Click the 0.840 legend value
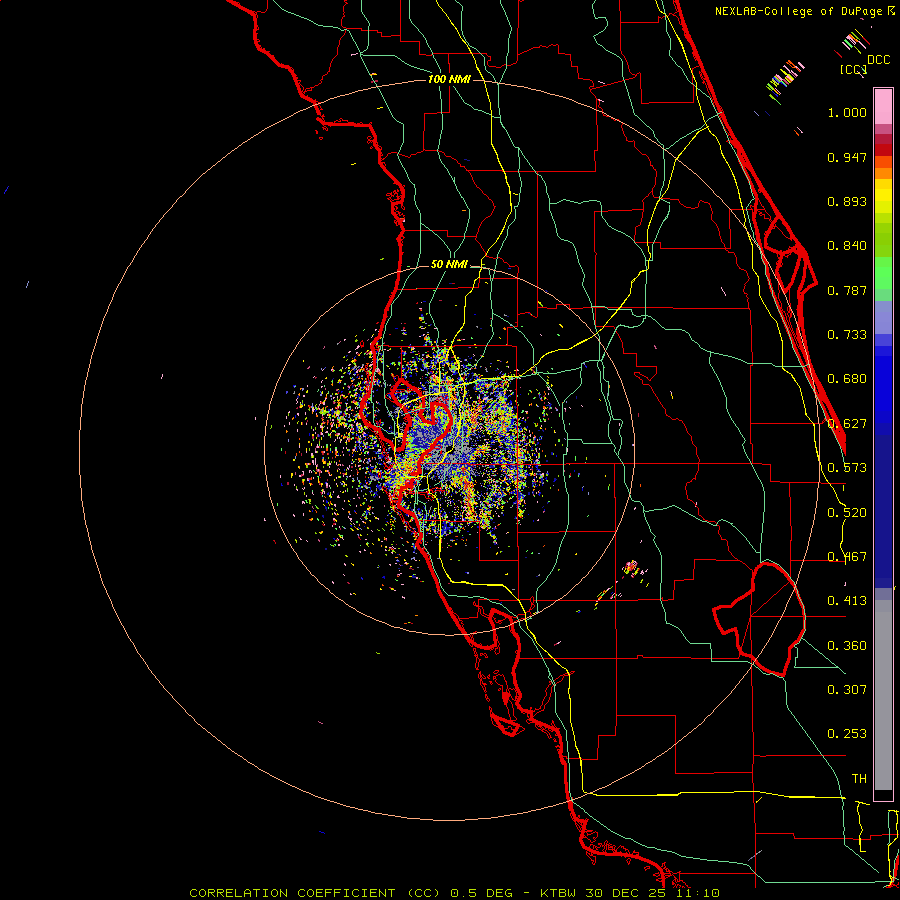 point(847,246)
